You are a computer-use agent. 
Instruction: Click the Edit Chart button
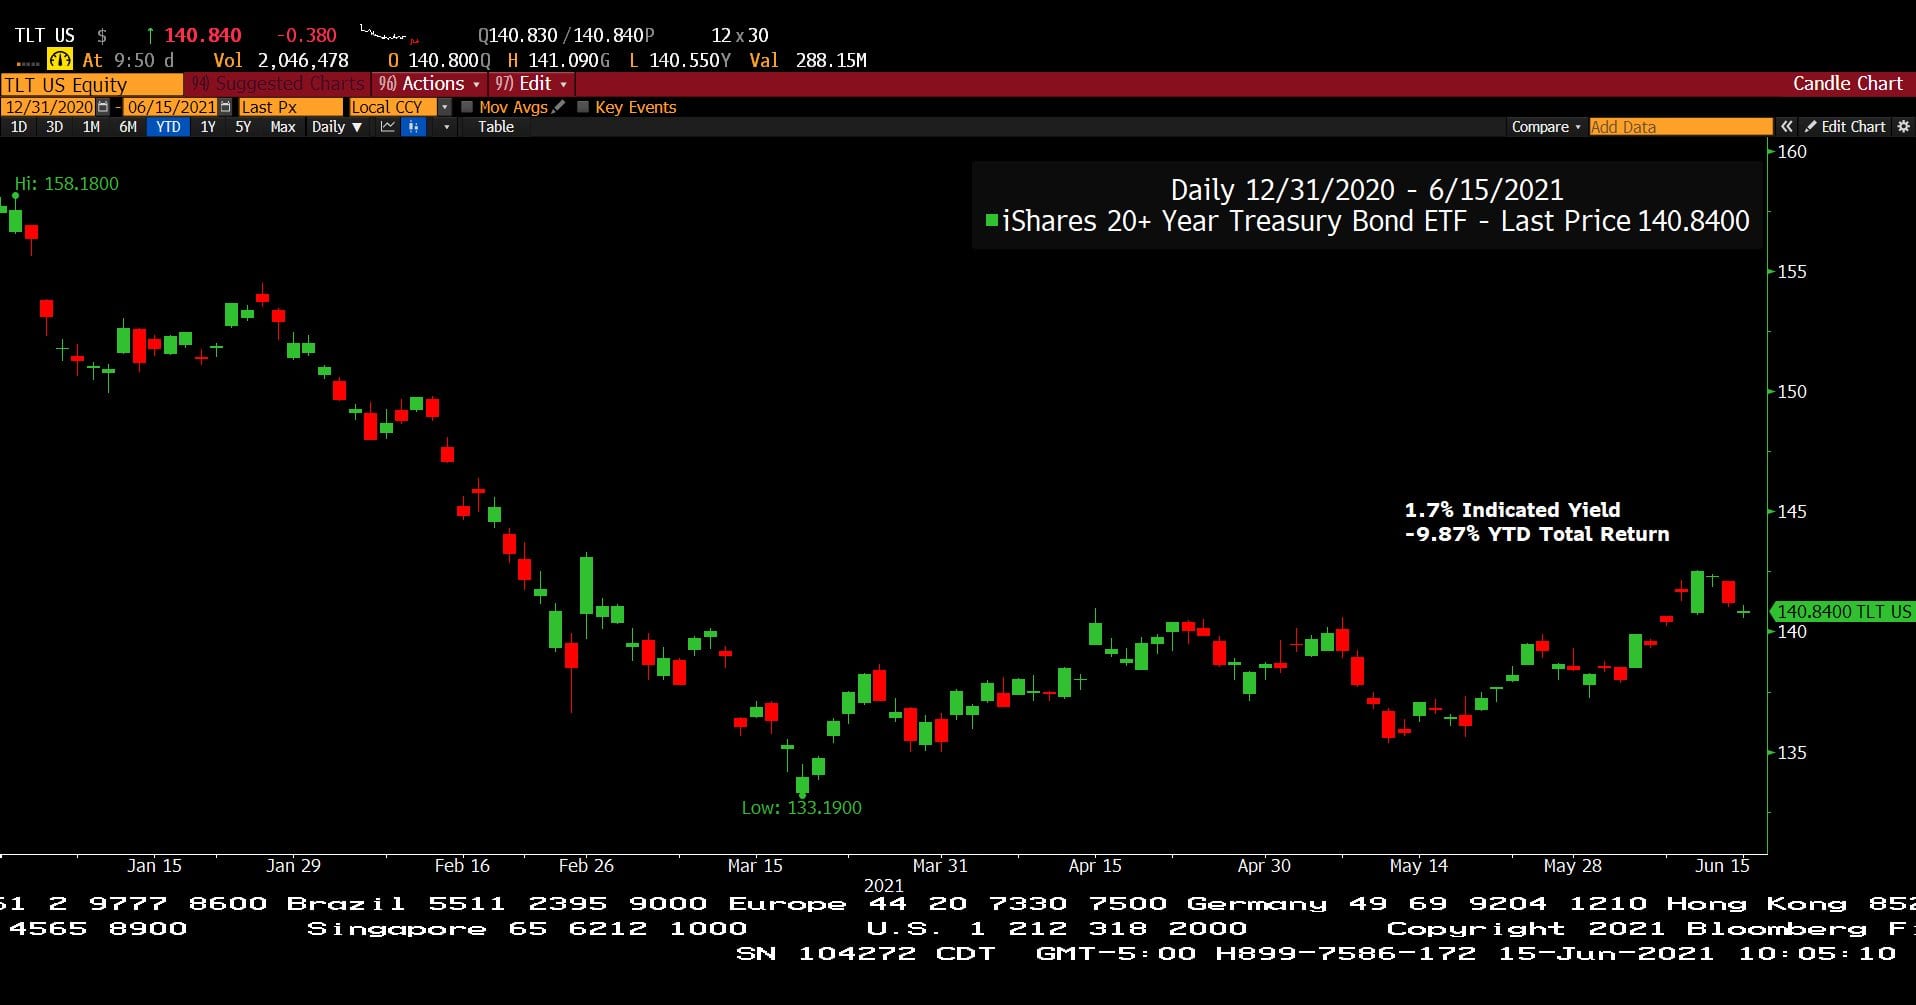coord(1845,127)
